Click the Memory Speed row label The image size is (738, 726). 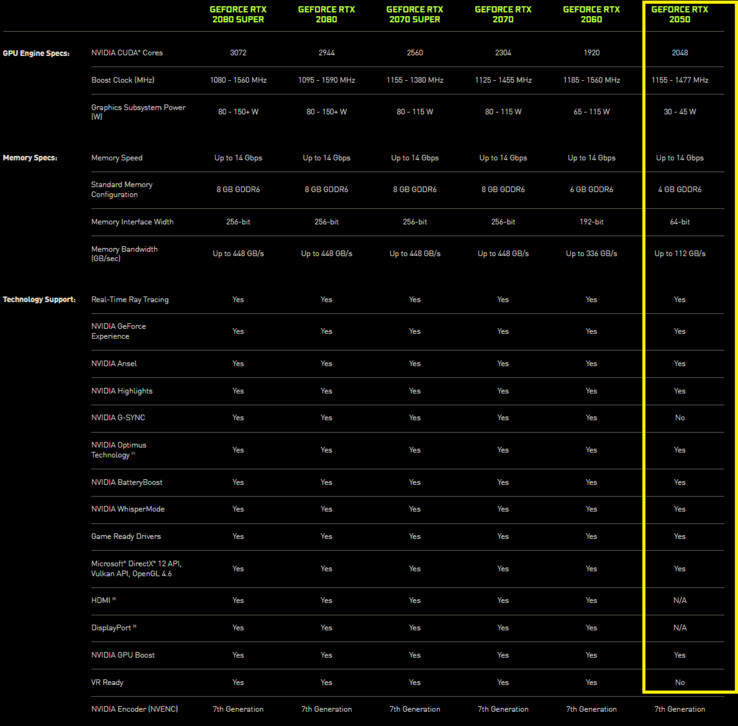click(117, 158)
